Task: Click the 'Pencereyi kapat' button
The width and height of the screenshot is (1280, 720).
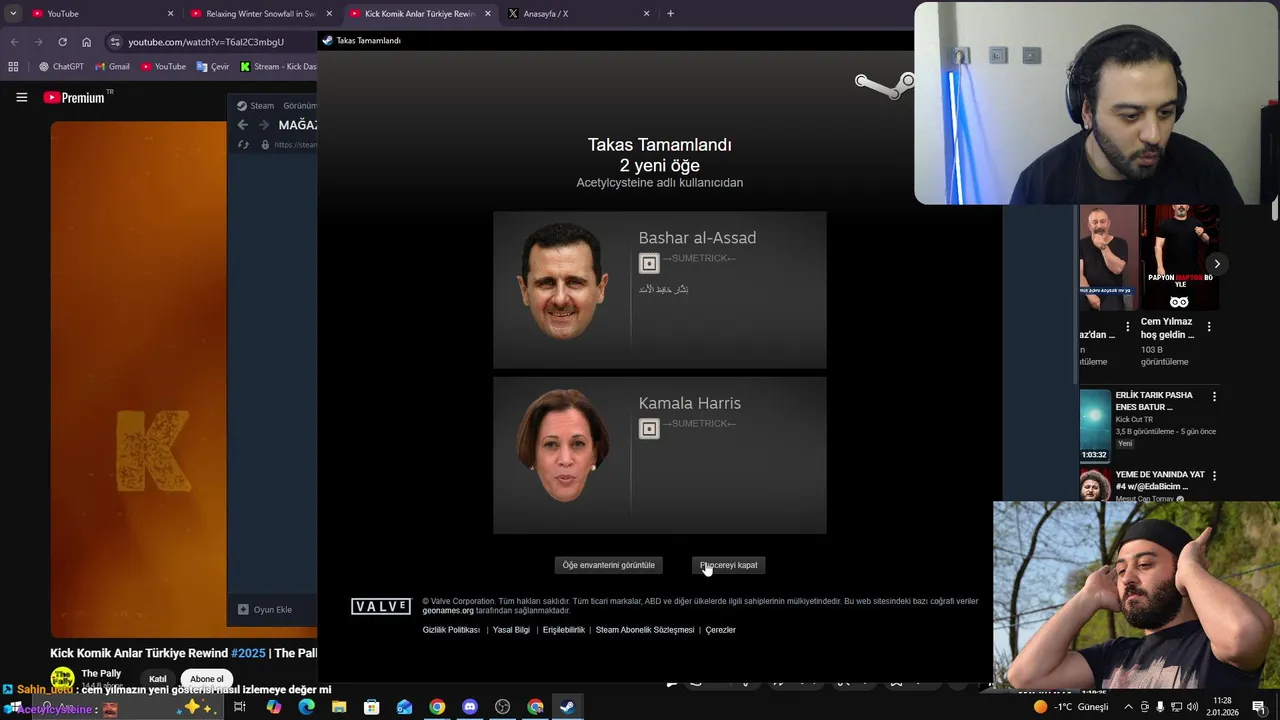Action: coord(728,565)
